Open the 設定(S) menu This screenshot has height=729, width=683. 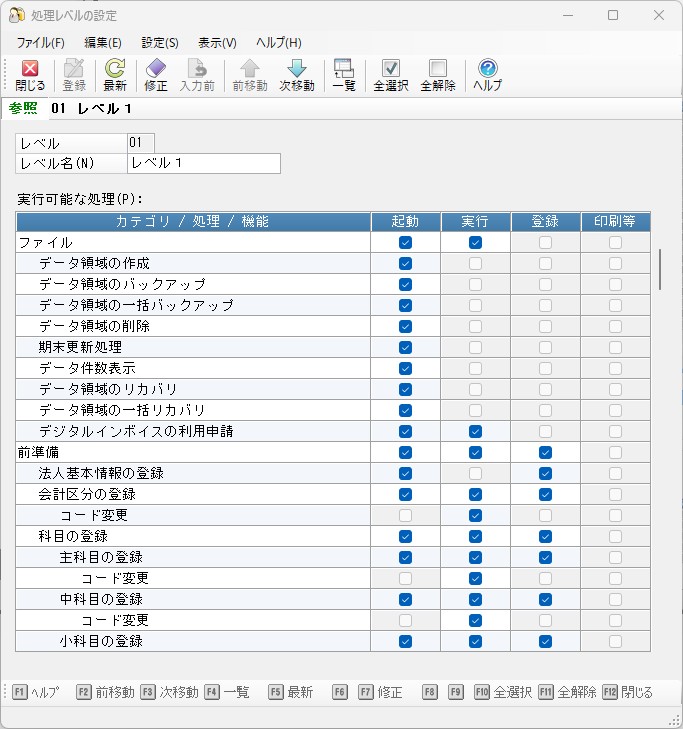[x=160, y=43]
